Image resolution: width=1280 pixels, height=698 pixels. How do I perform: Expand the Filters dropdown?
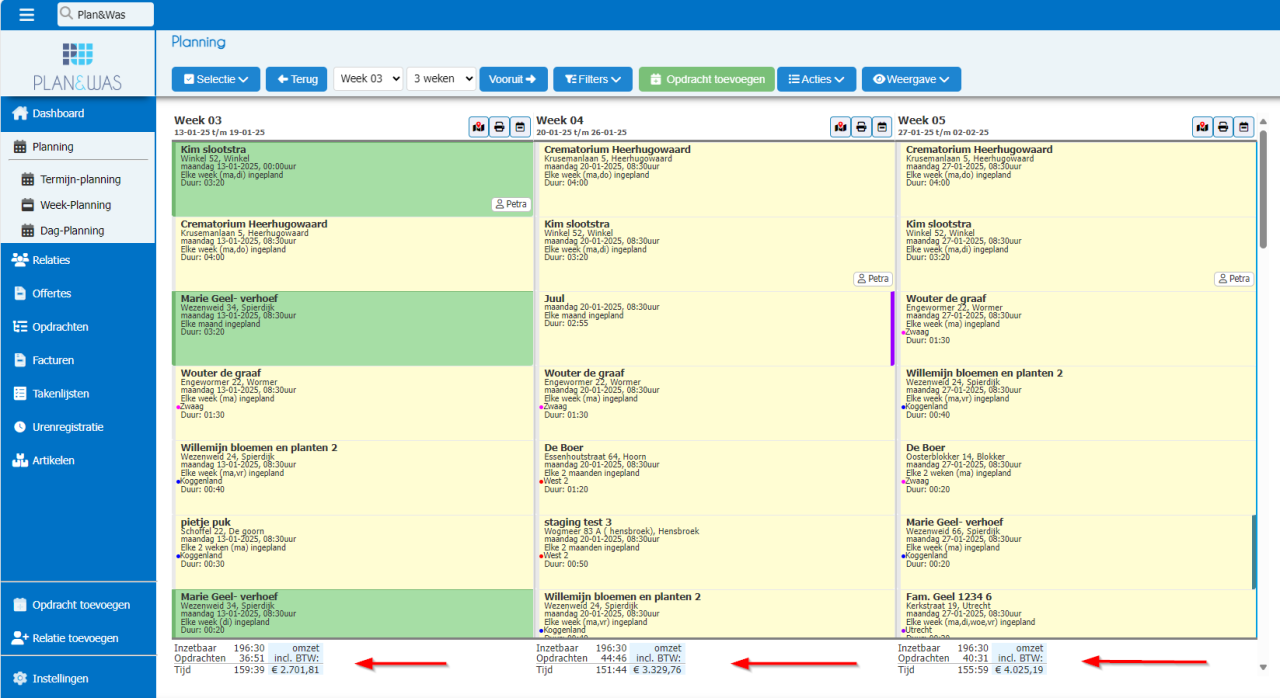[x=593, y=79]
